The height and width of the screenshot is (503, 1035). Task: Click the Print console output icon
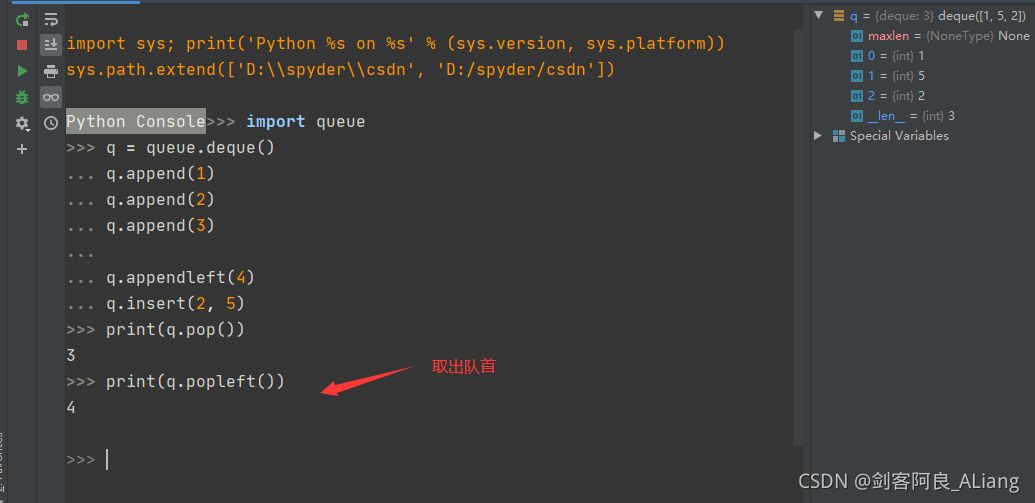pos(51,71)
